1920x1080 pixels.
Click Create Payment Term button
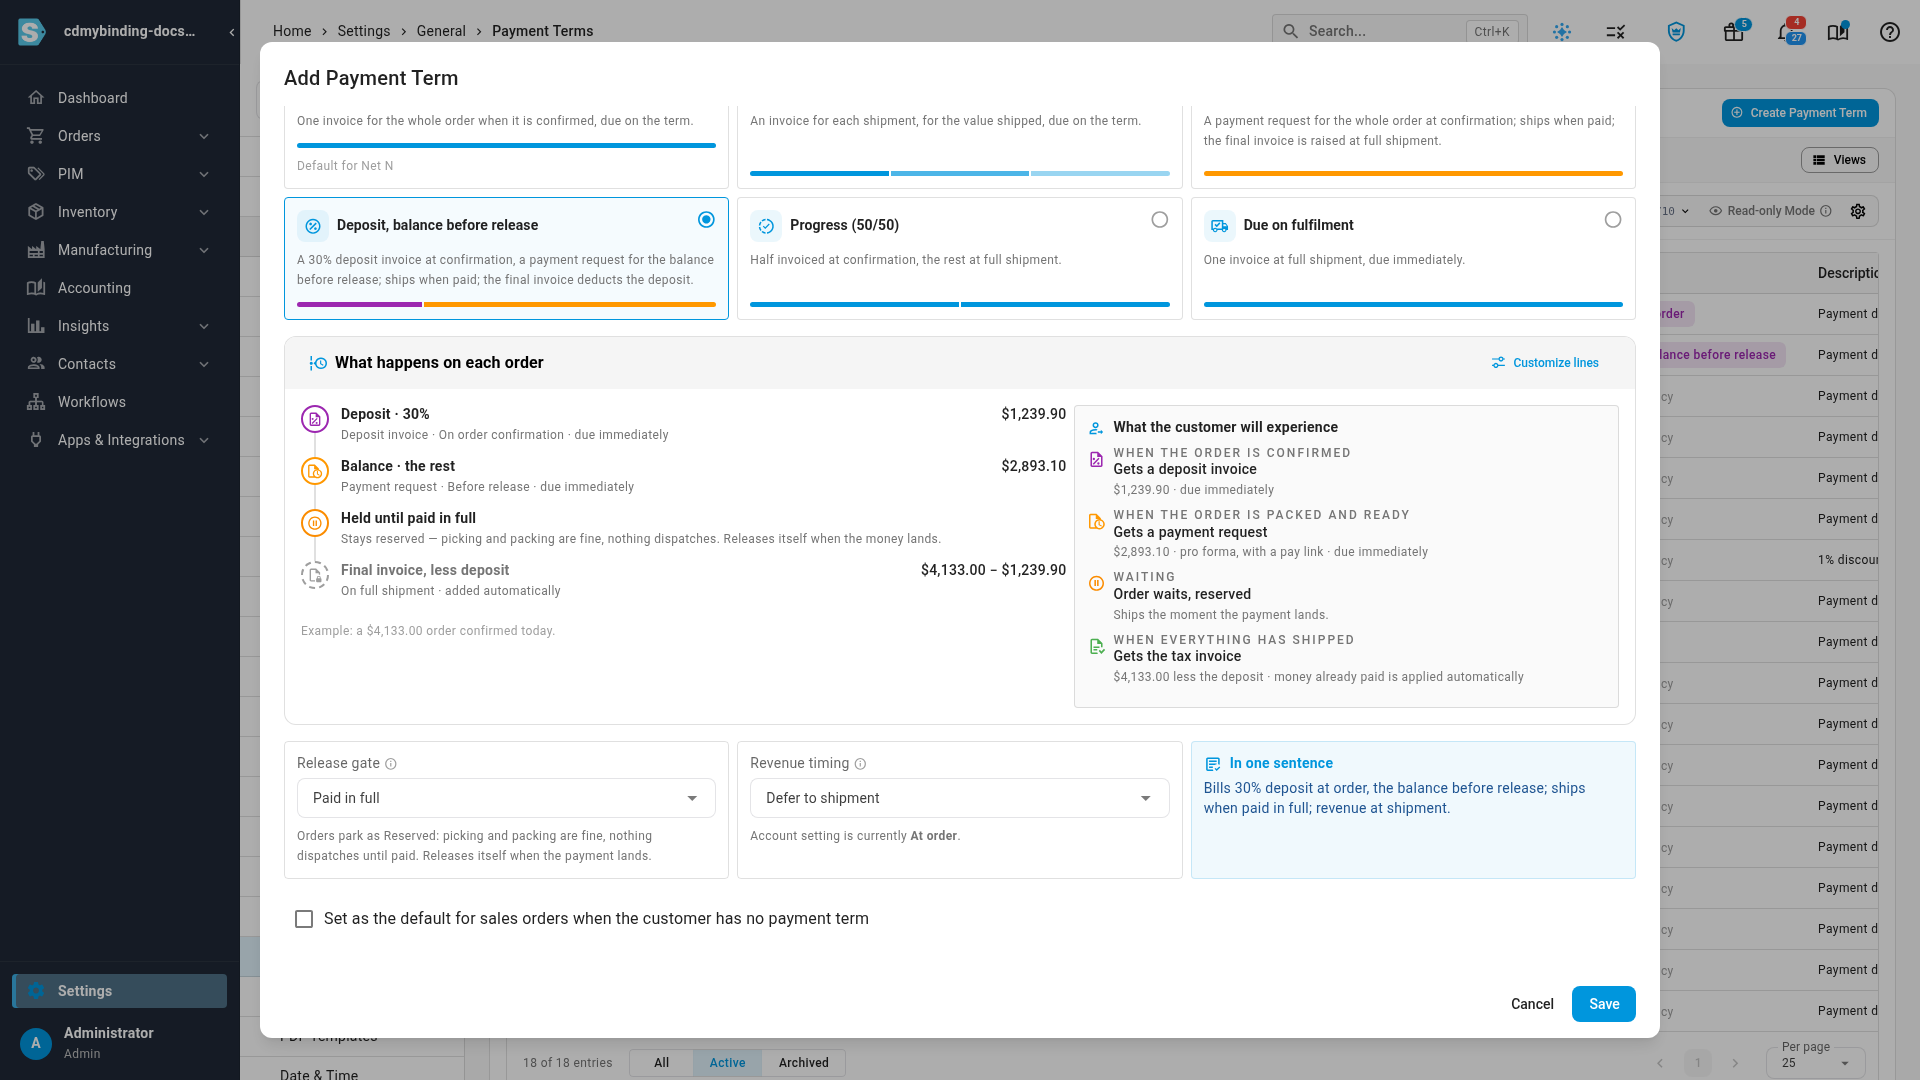tap(1799, 113)
